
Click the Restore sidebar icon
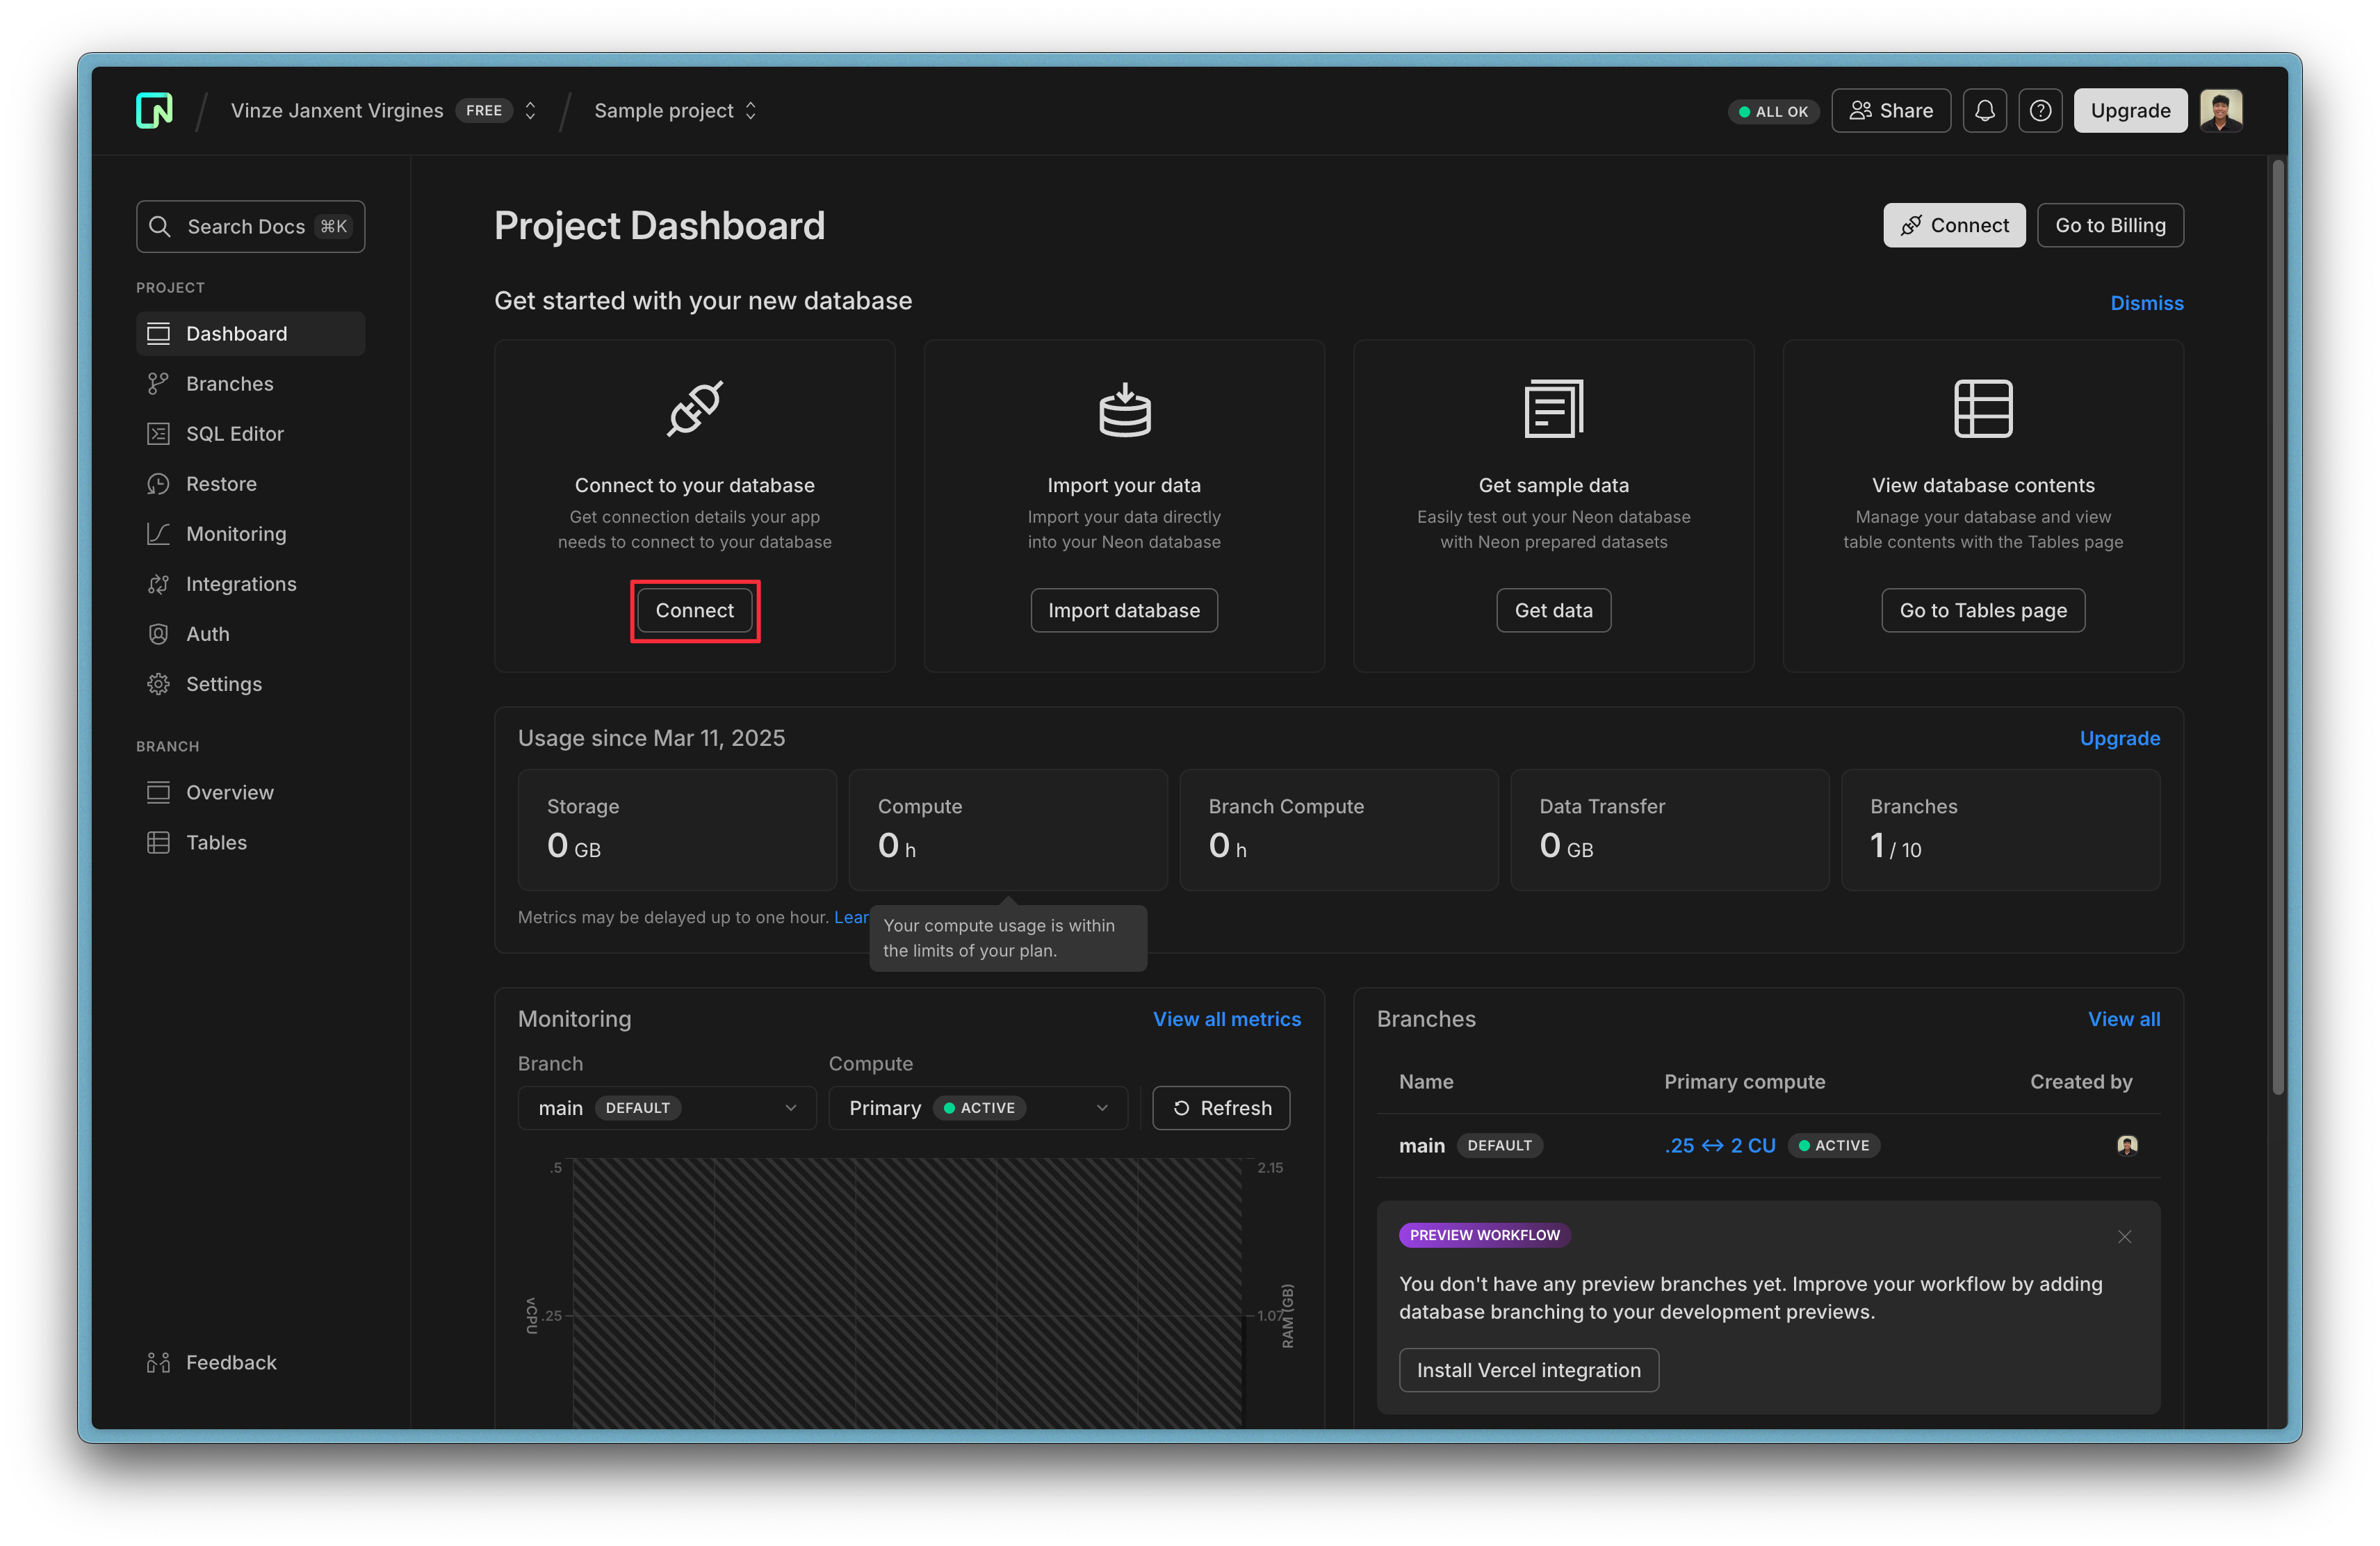tap(158, 484)
